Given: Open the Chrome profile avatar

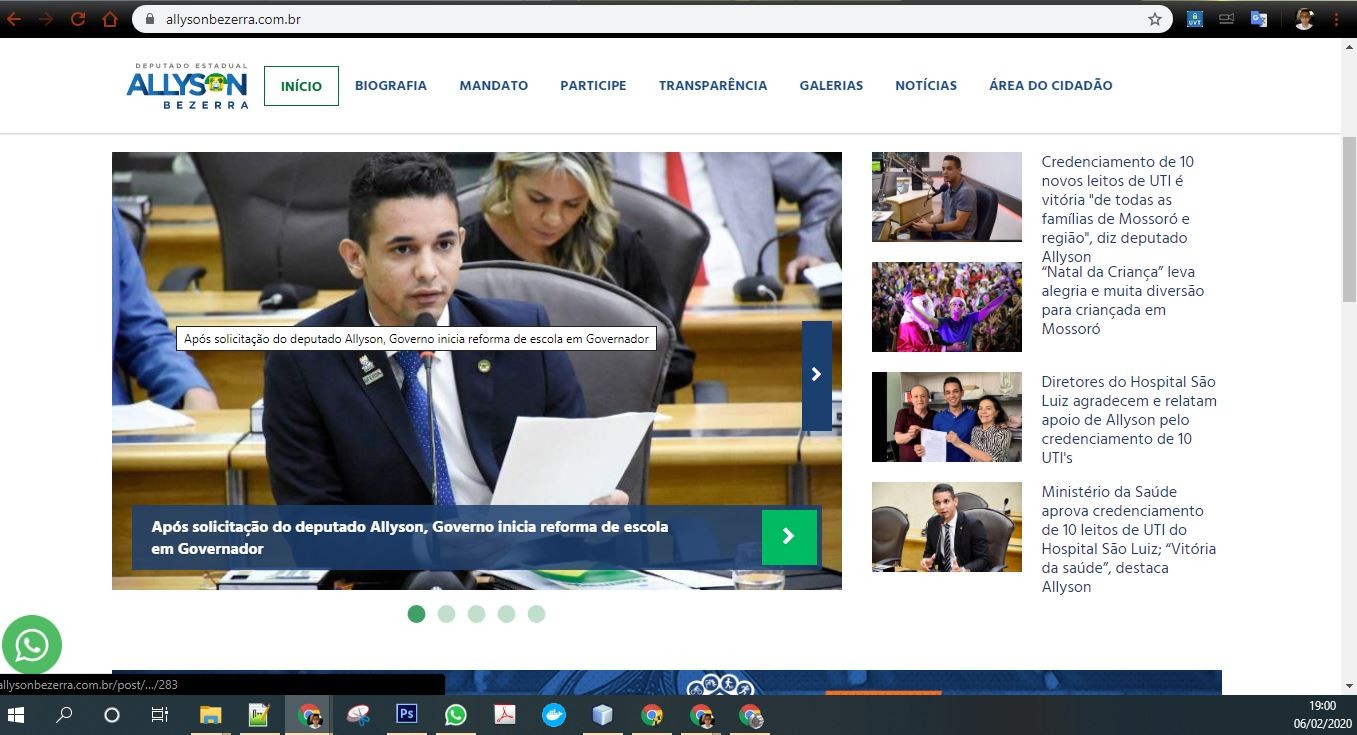Looking at the screenshot, I should tap(1304, 19).
